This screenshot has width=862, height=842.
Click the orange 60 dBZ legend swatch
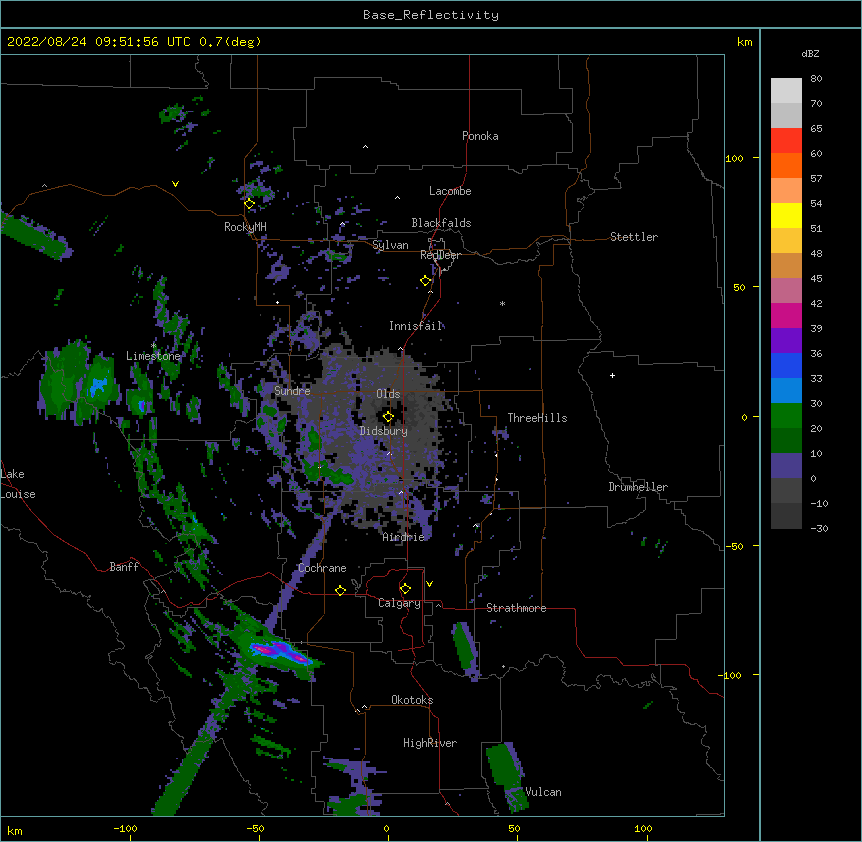(786, 165)
